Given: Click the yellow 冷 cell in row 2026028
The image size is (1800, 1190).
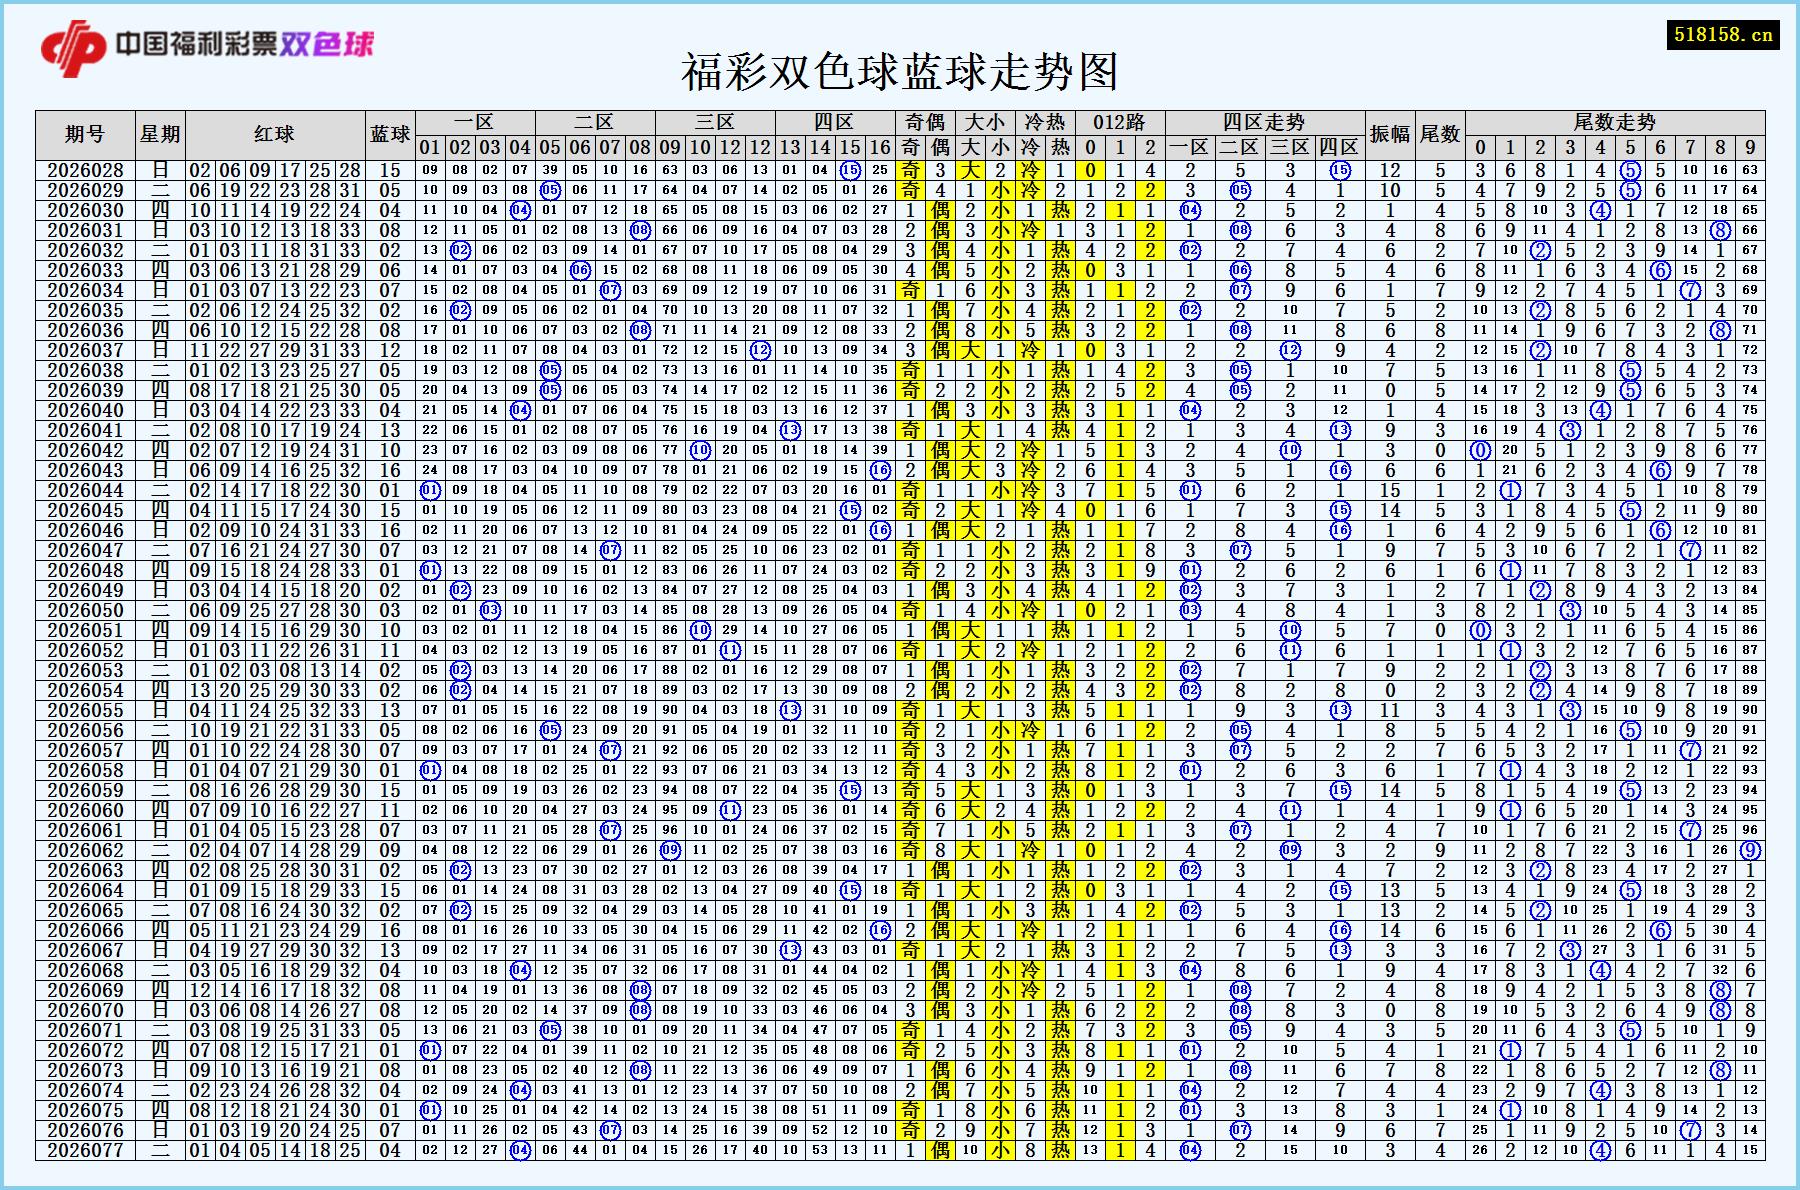Looking at the screenshot, I should pos(1030,170).
